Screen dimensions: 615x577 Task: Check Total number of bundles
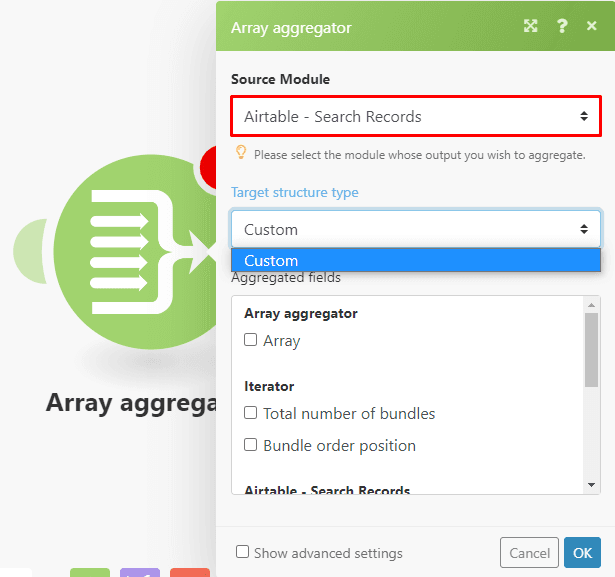(x=251, y=413)
